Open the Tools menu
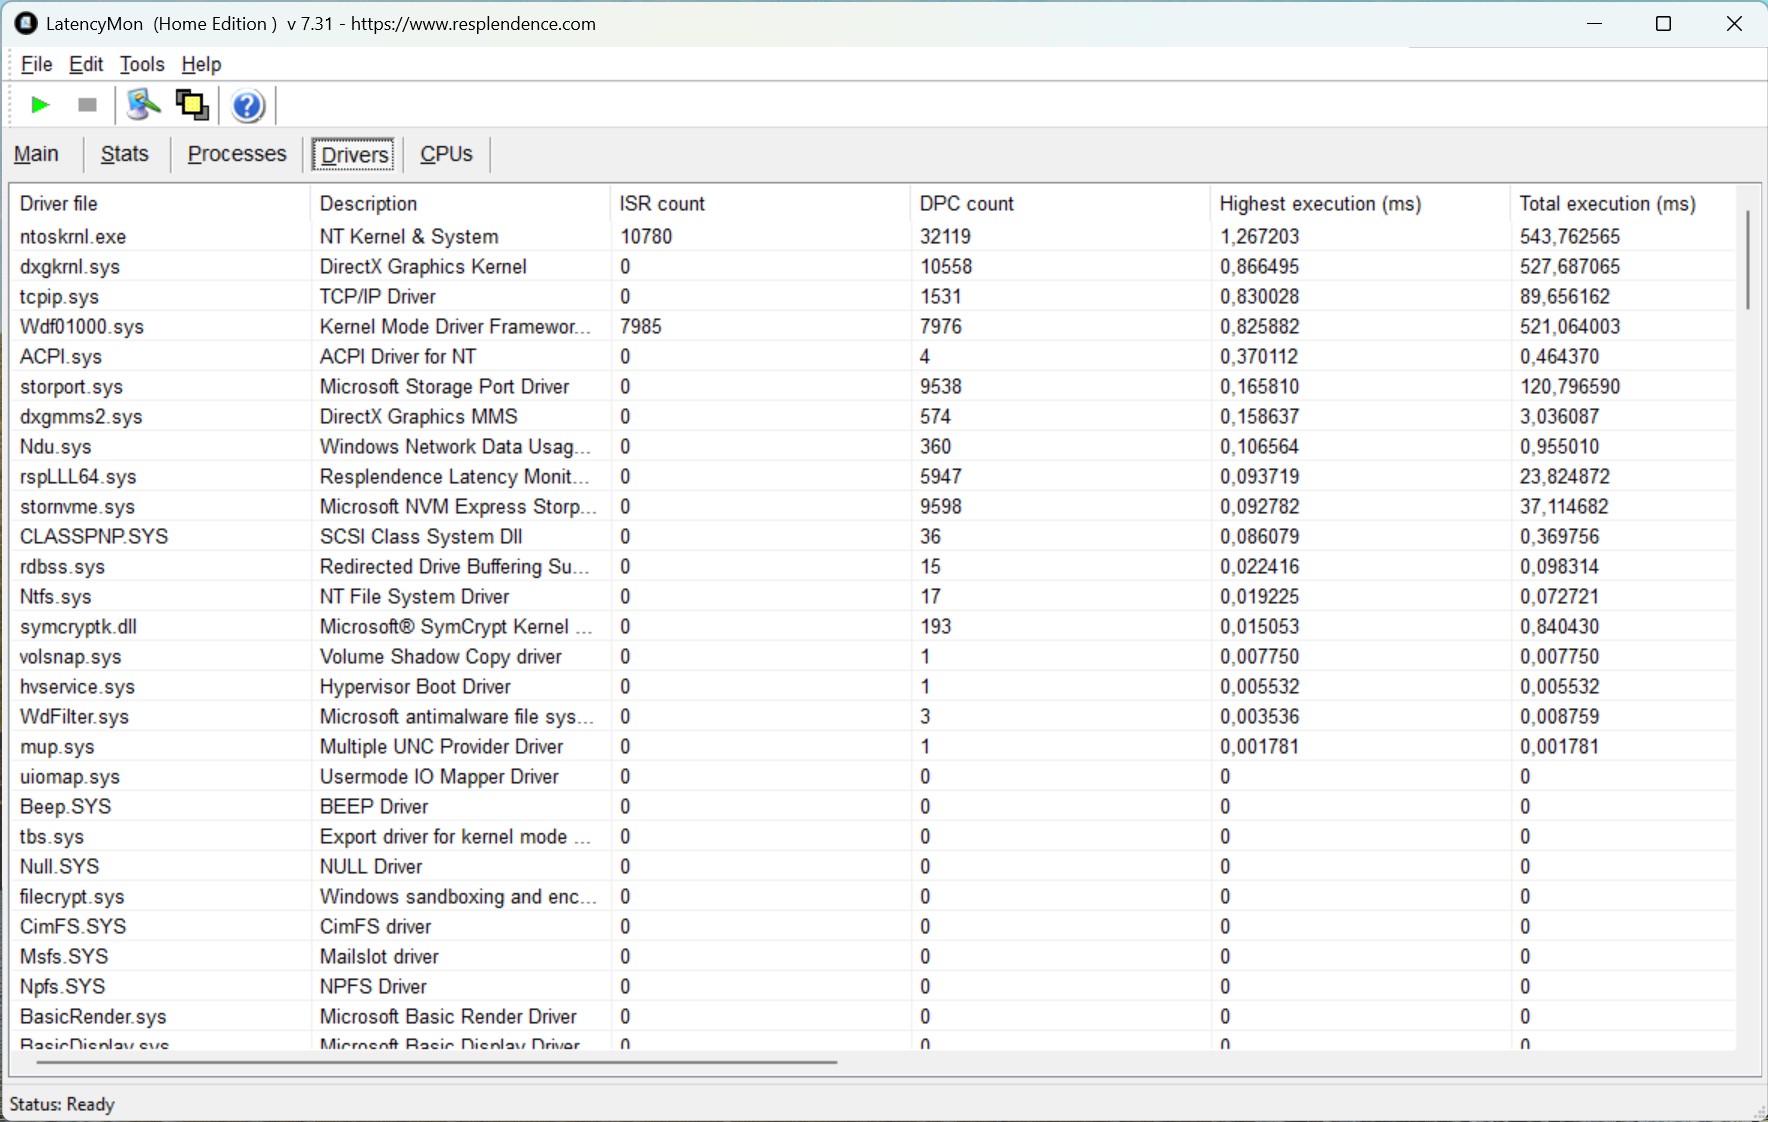 pyautogui.click(x=142, y=64)
